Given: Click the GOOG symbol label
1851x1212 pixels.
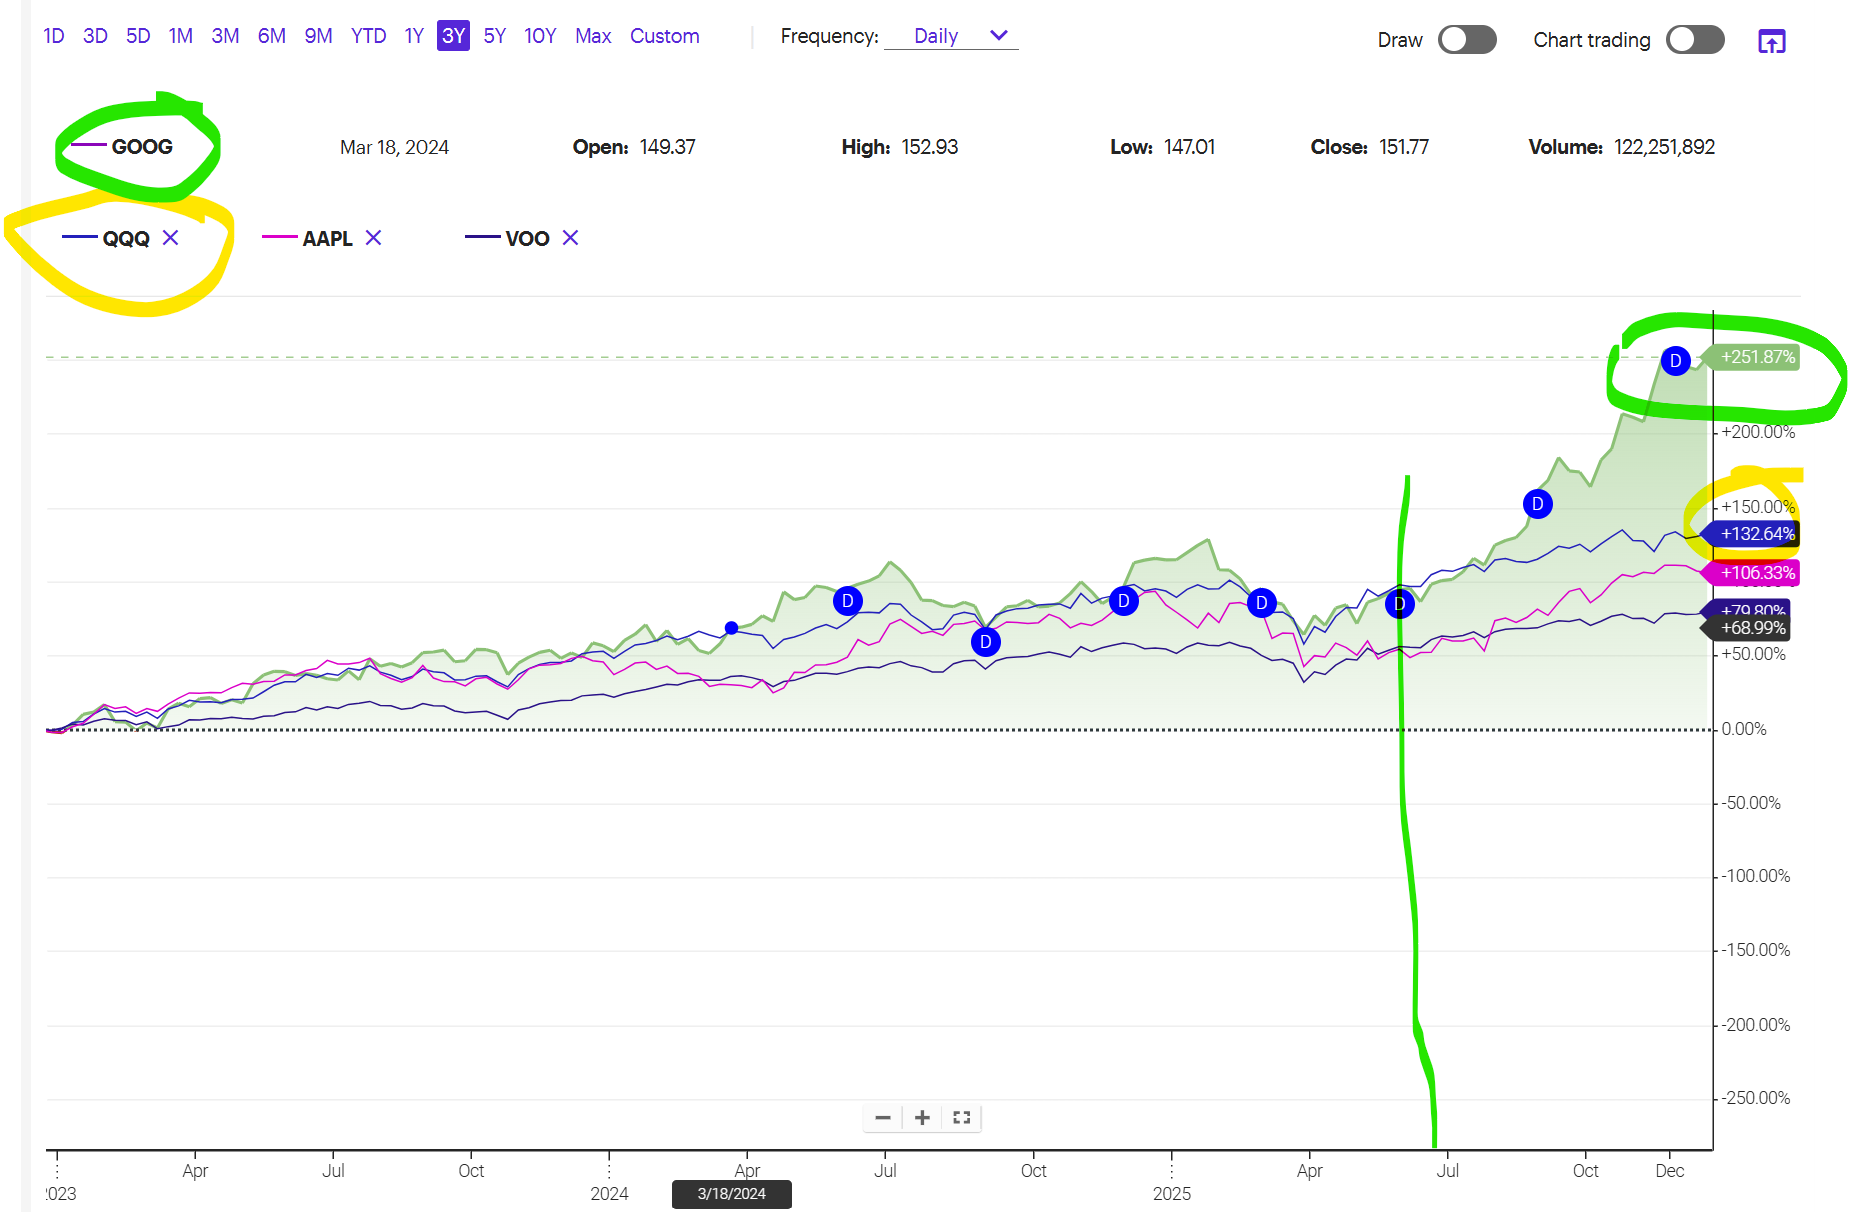Looking at the screenshot, I should click(x=141, y=146).
